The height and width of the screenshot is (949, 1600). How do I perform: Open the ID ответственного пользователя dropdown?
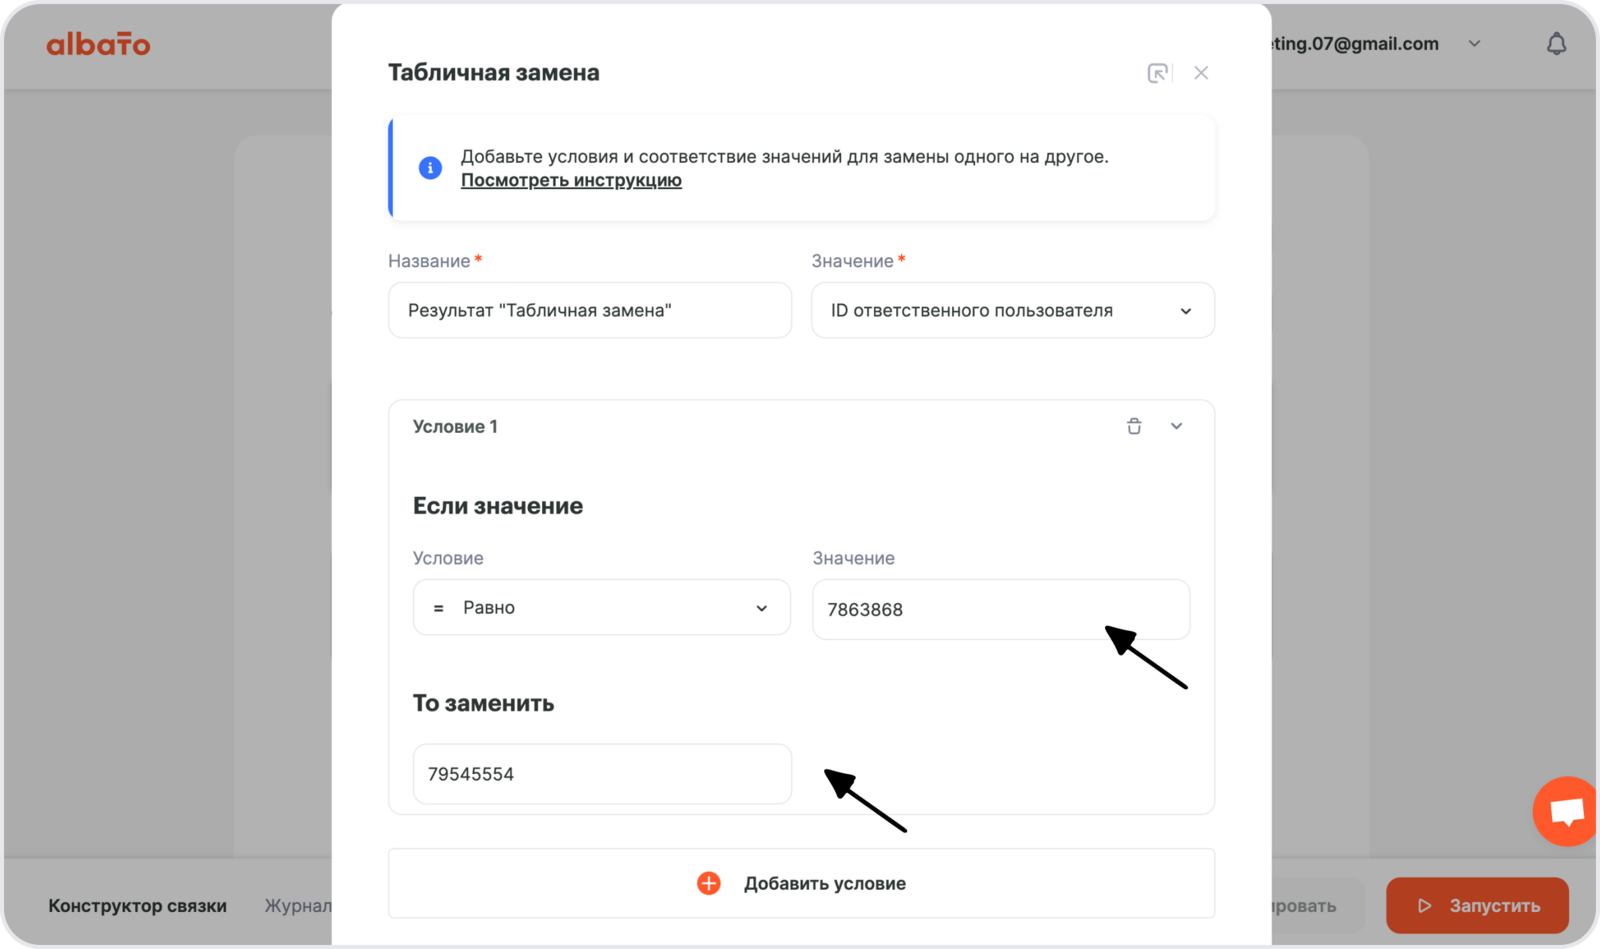click(1012, 311)
